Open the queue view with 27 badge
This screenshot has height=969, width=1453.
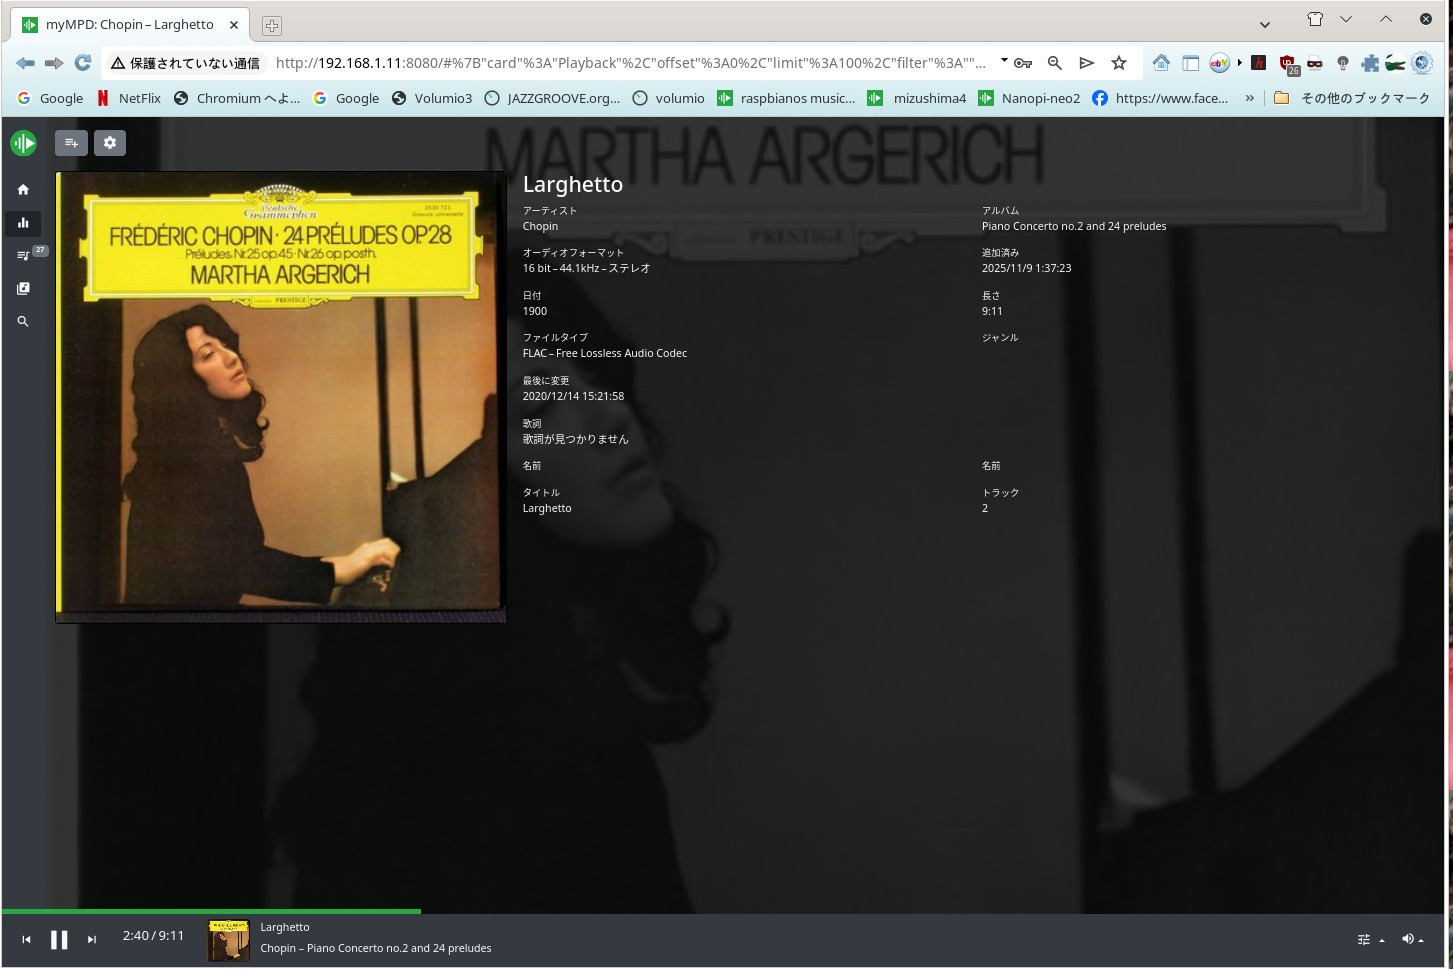pyautogui.click(x=24, y=255)
